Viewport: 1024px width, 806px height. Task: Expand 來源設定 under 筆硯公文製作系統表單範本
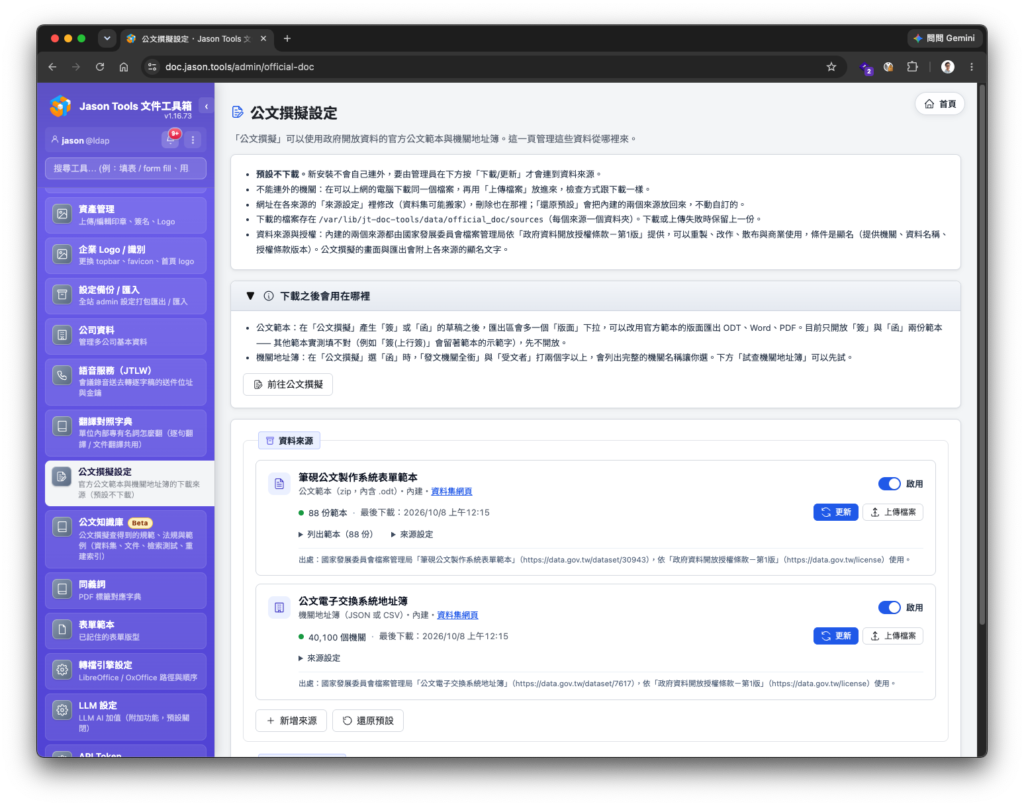tap(412, 534)
